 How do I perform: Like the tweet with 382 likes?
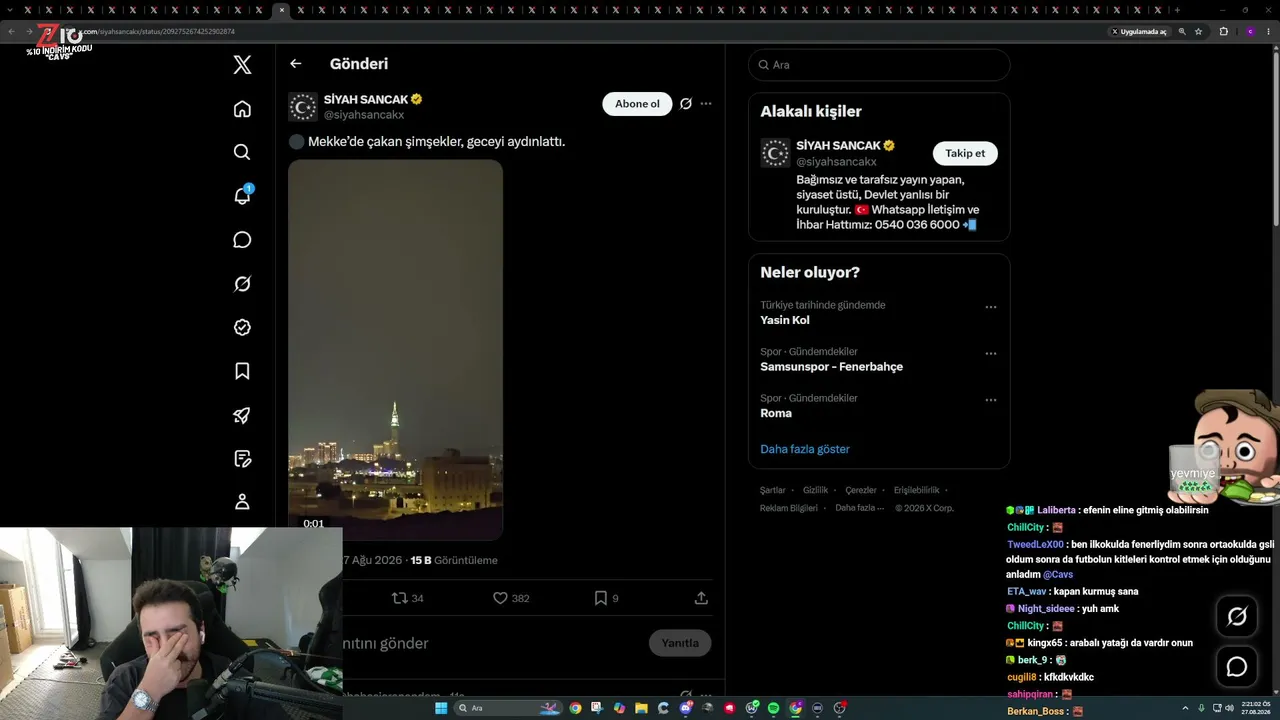point(511,598)
